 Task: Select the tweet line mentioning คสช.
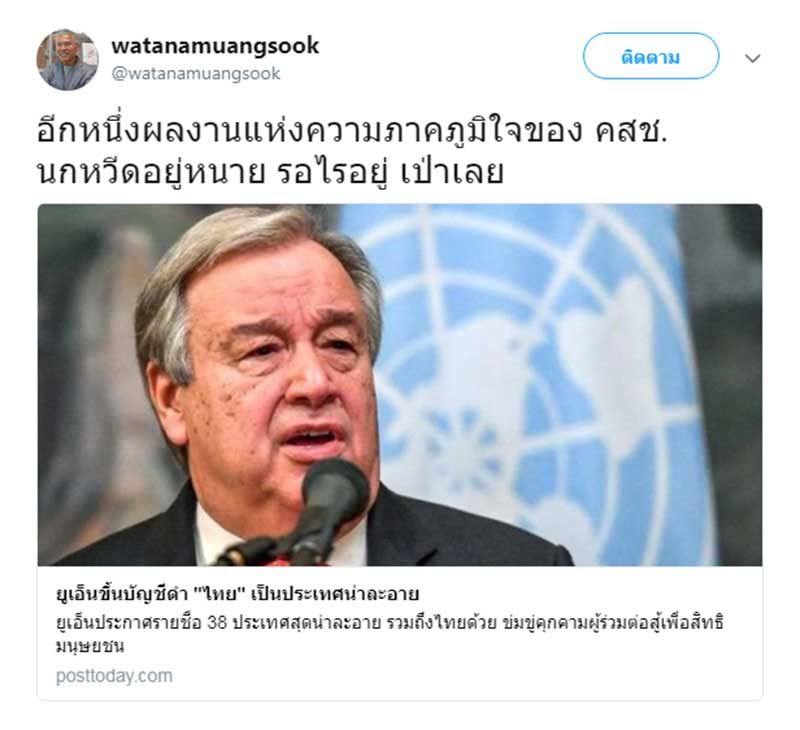[x=352, y=131]
